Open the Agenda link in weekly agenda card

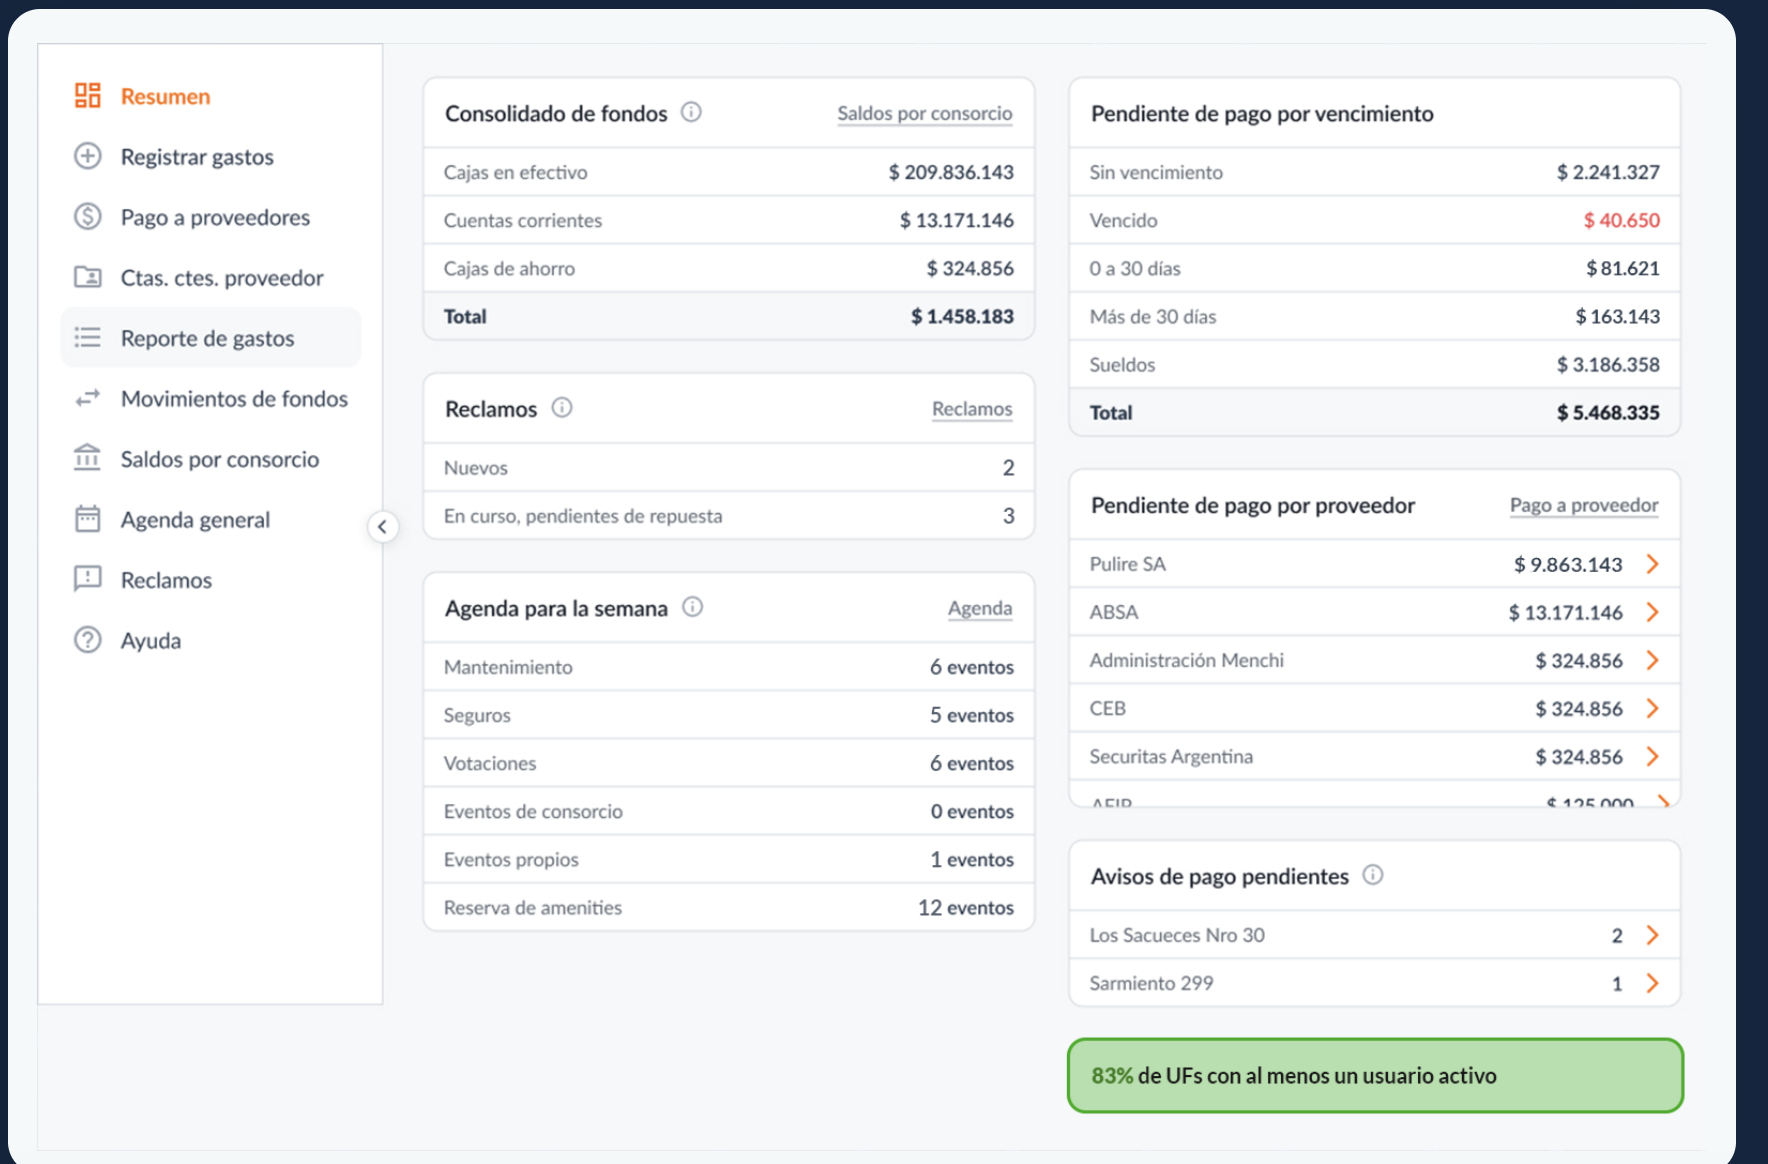coord(979,608)
